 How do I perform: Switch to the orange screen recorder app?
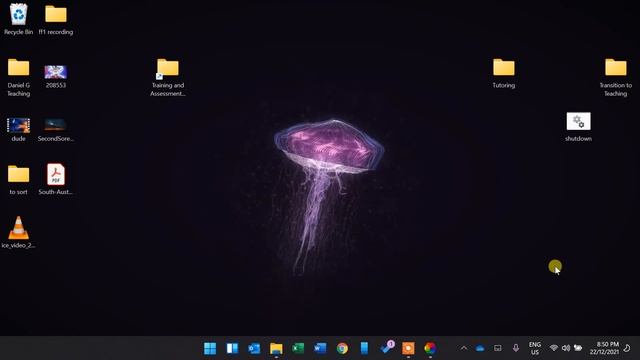point(408,348)
